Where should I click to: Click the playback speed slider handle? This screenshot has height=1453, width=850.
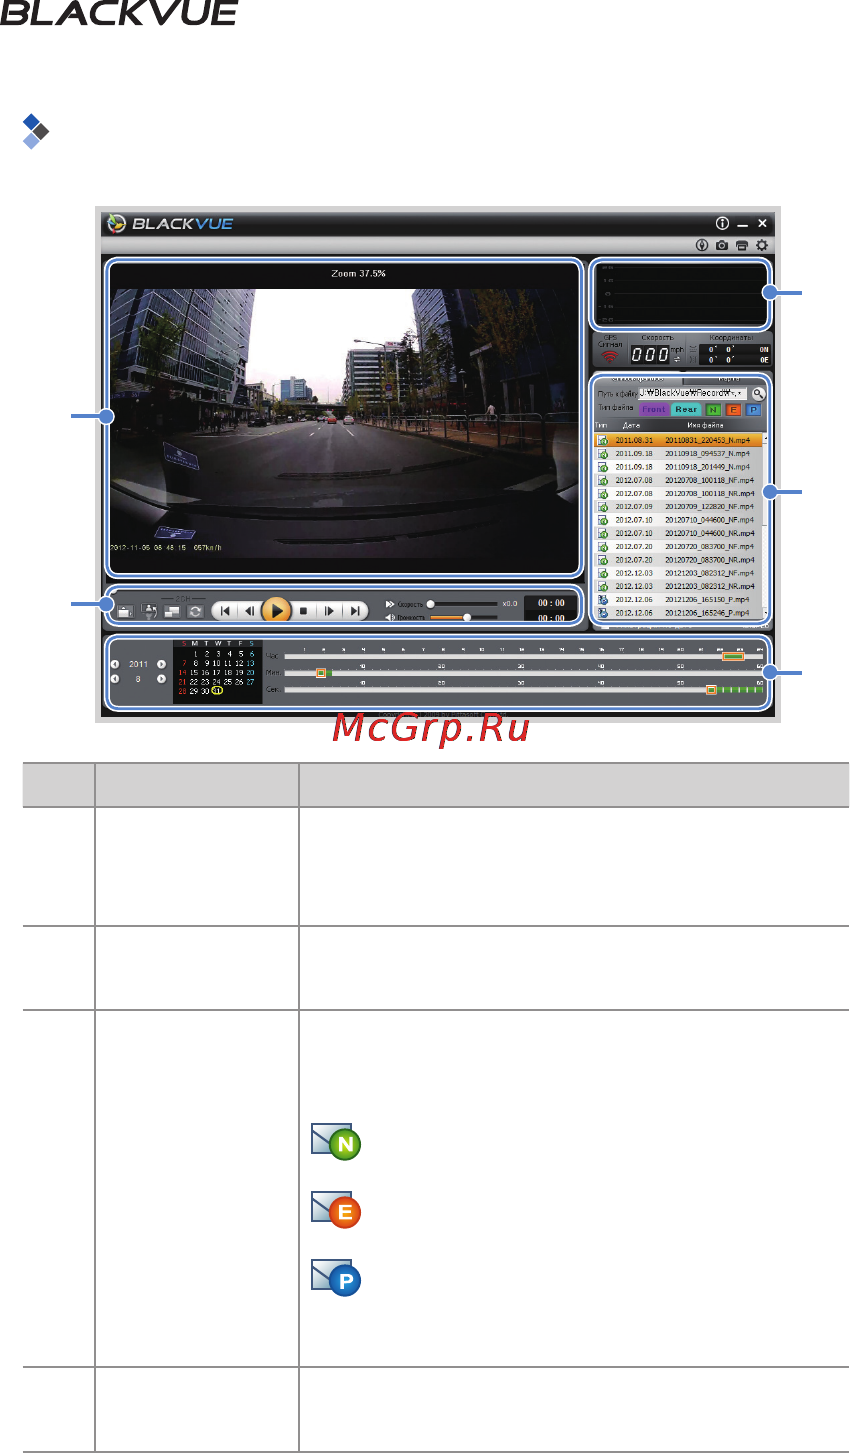430,604
